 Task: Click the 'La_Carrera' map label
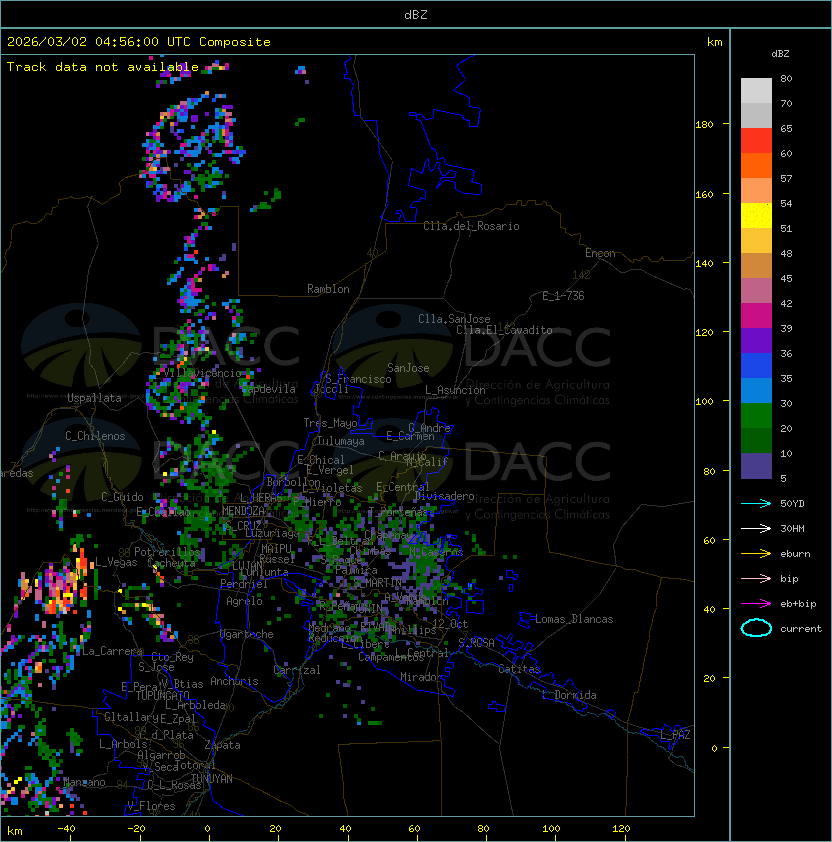point(112,651)
